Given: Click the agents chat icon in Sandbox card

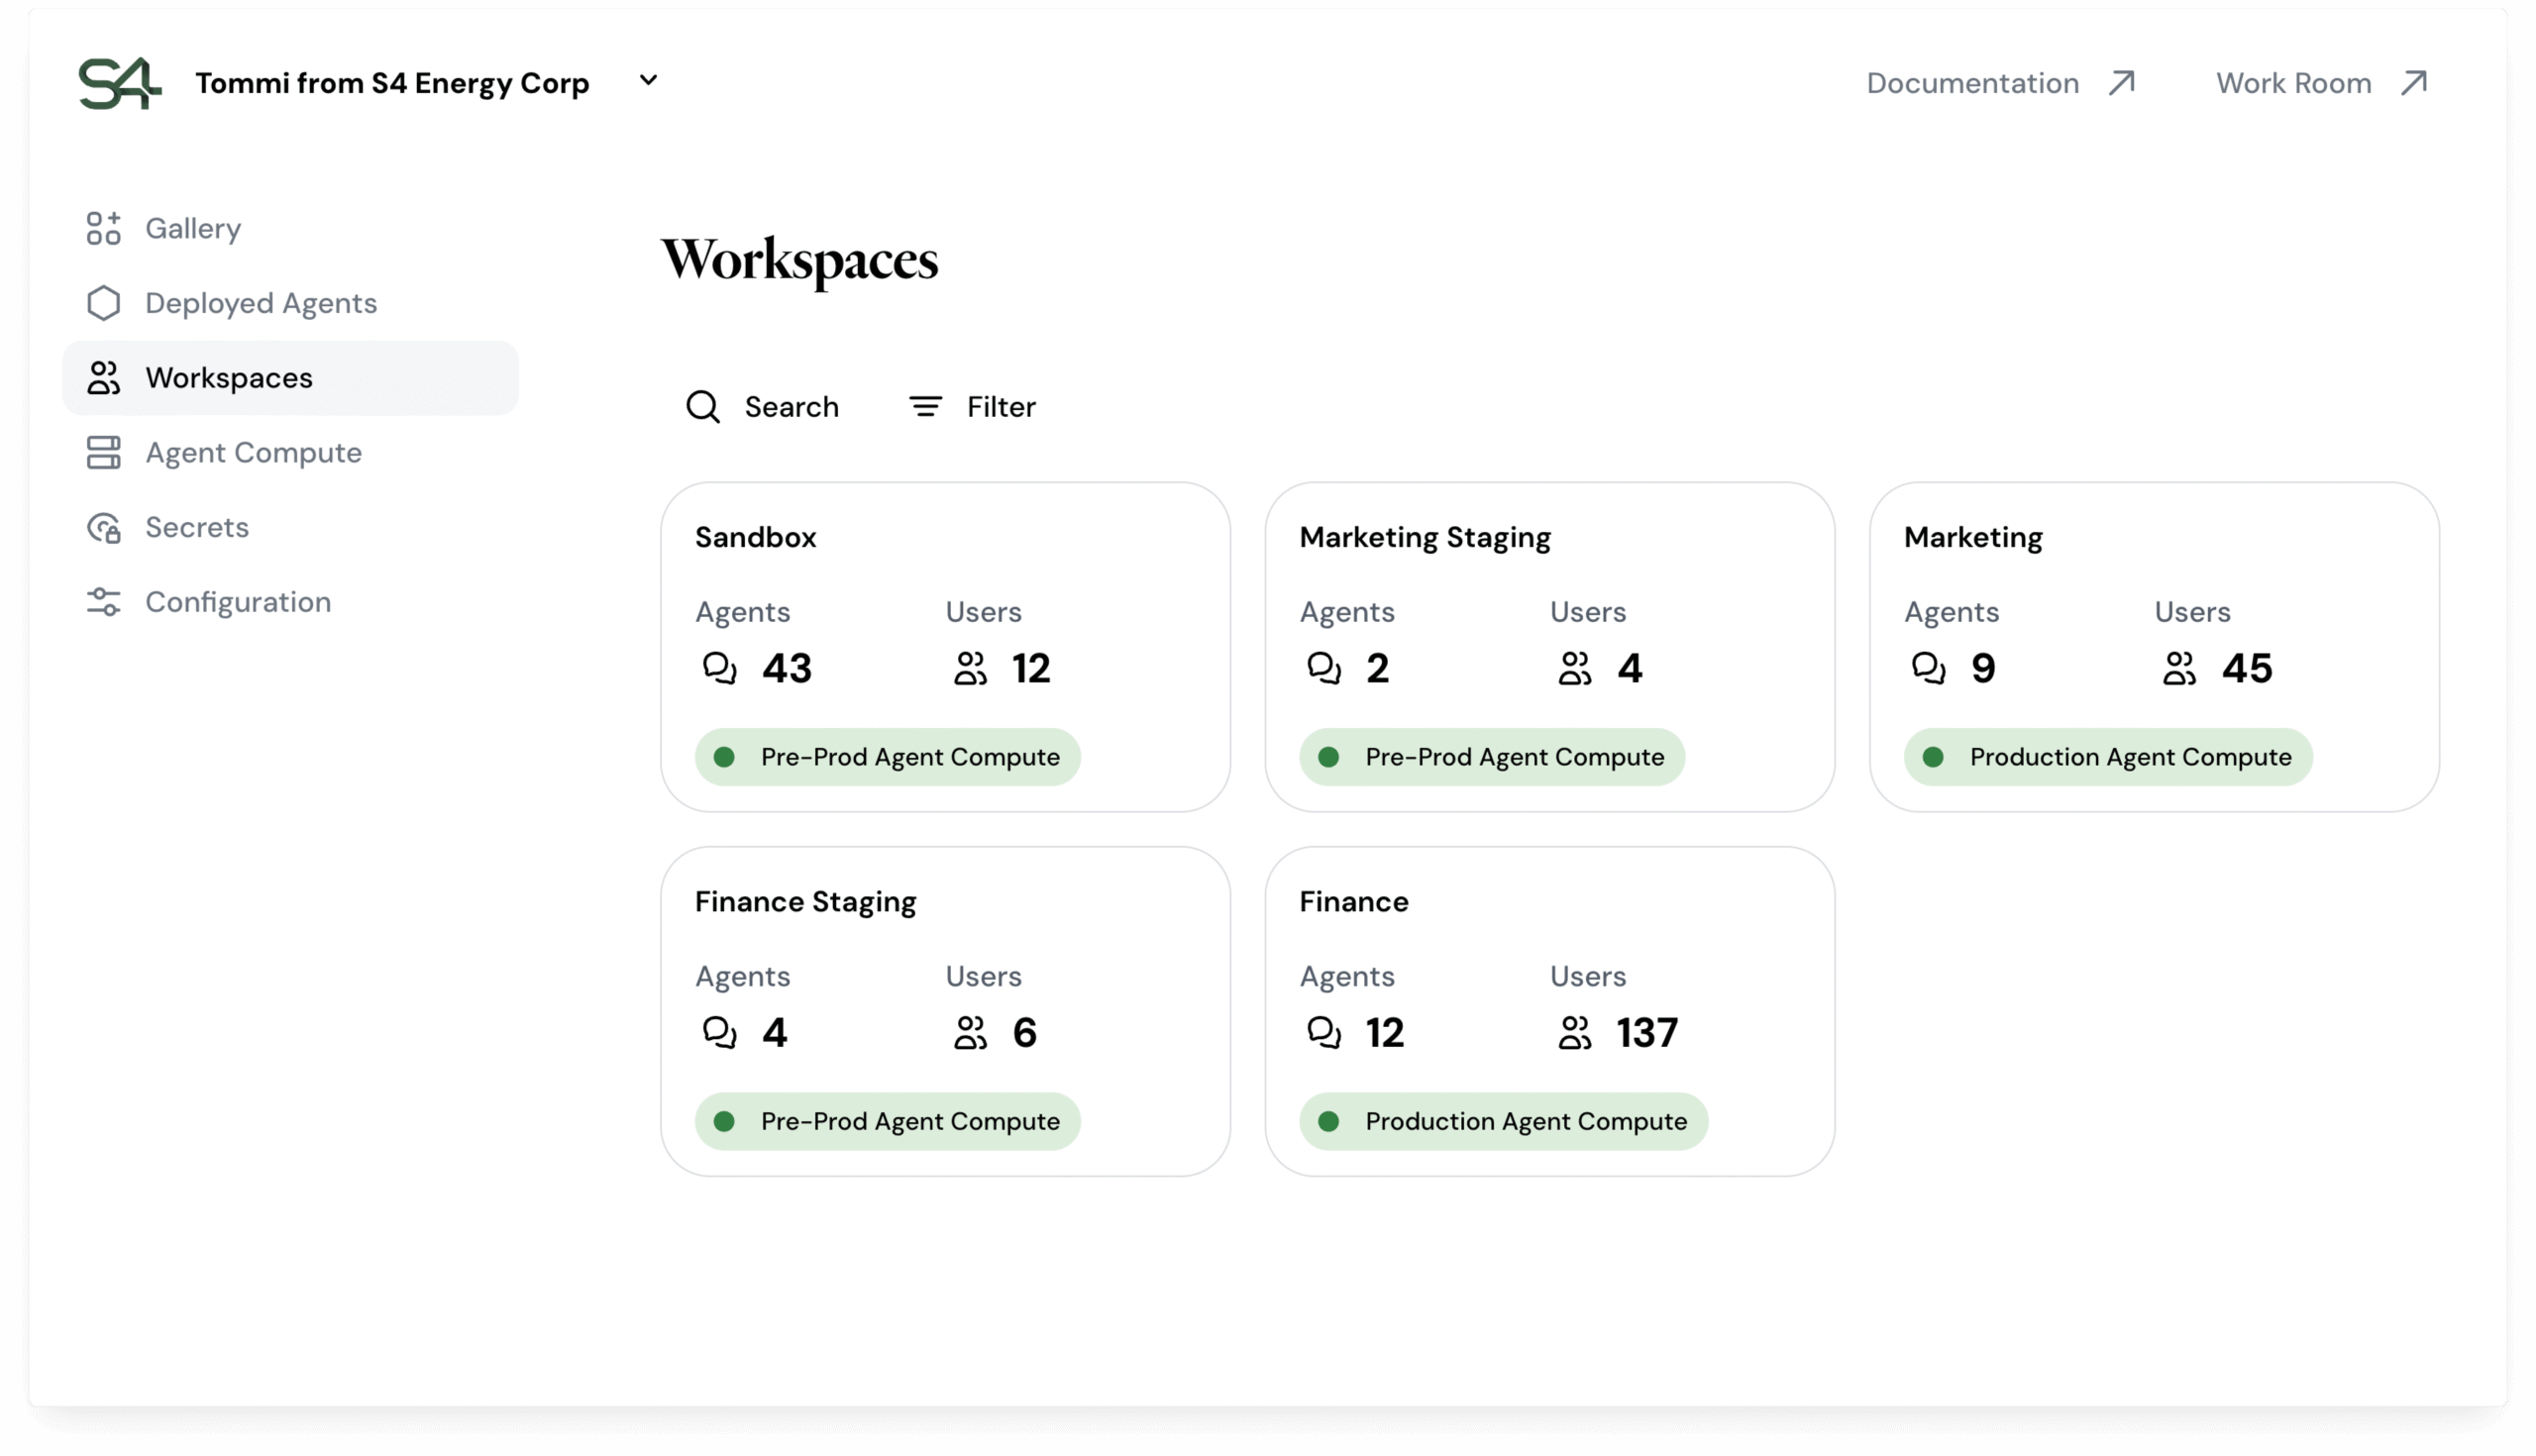Looking at the screenshot, I should (x=719, y=667).
